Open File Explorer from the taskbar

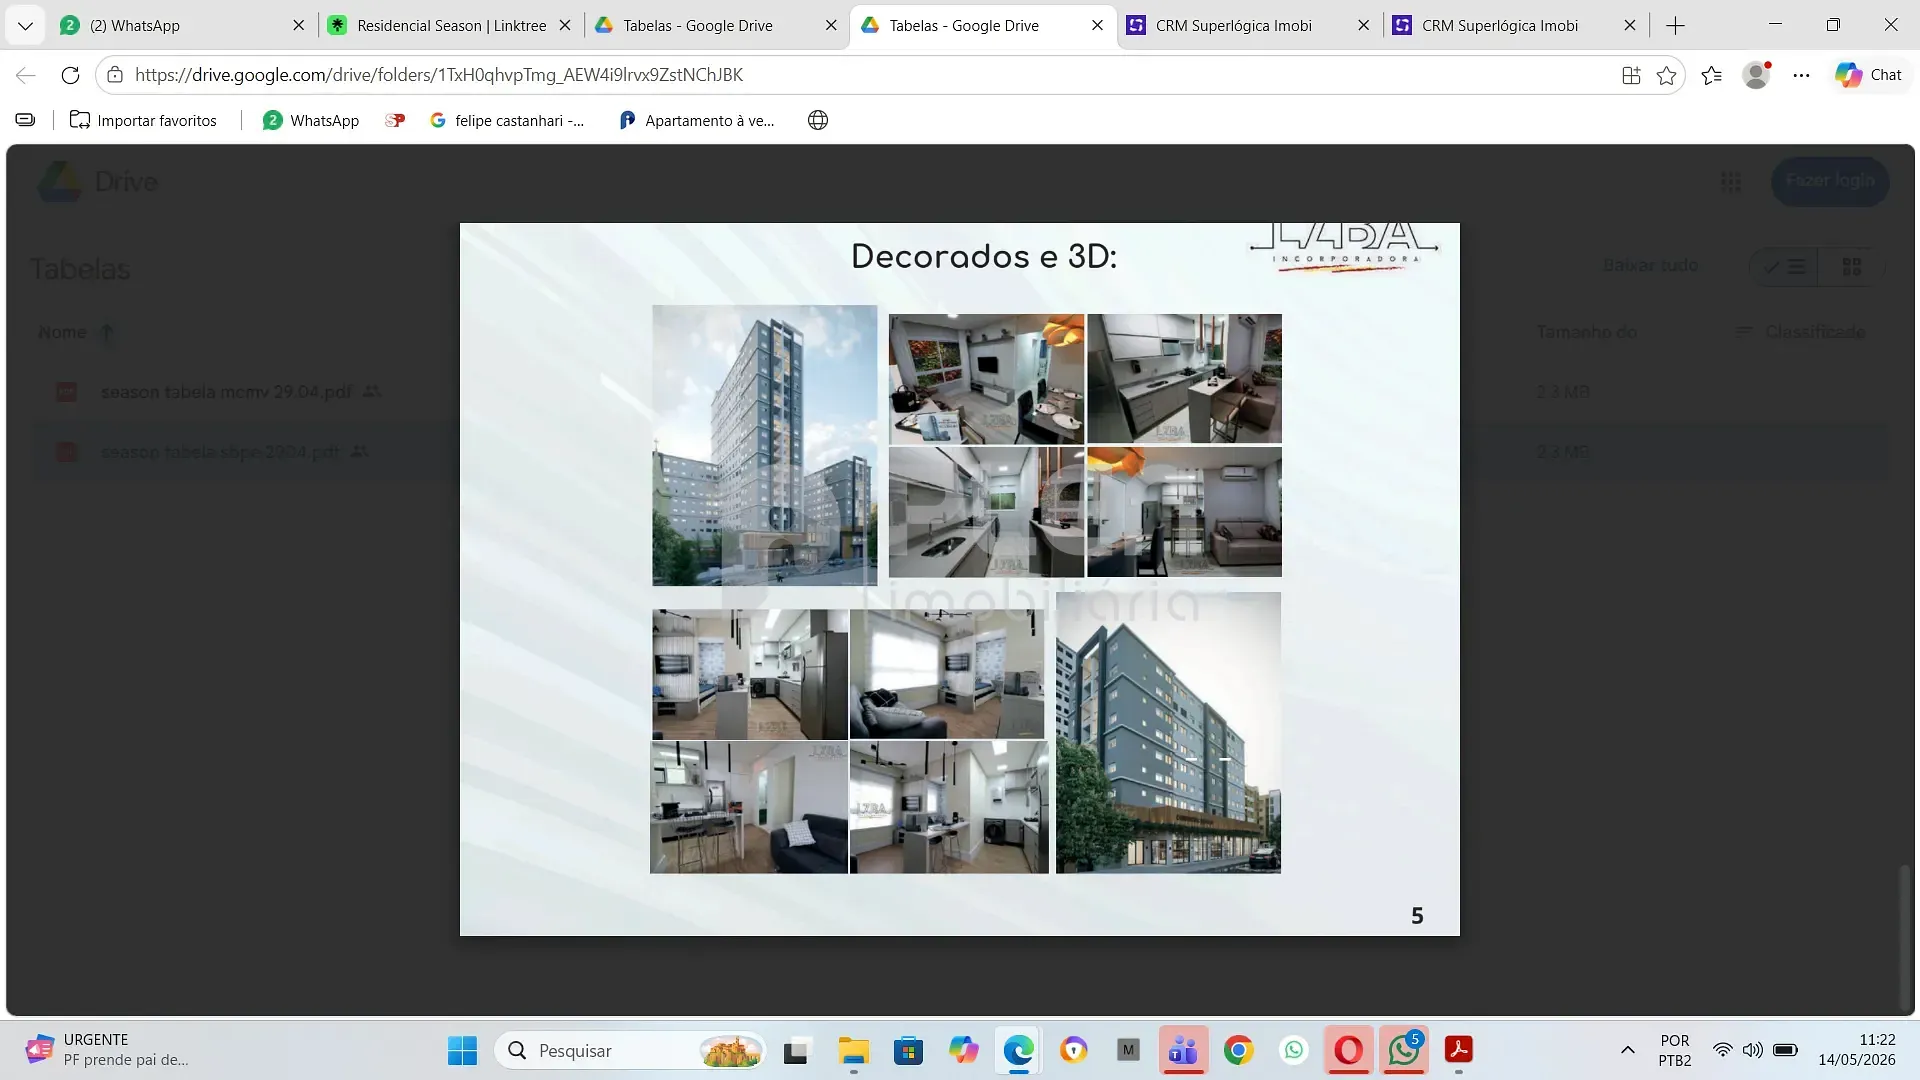(853, 1051)
